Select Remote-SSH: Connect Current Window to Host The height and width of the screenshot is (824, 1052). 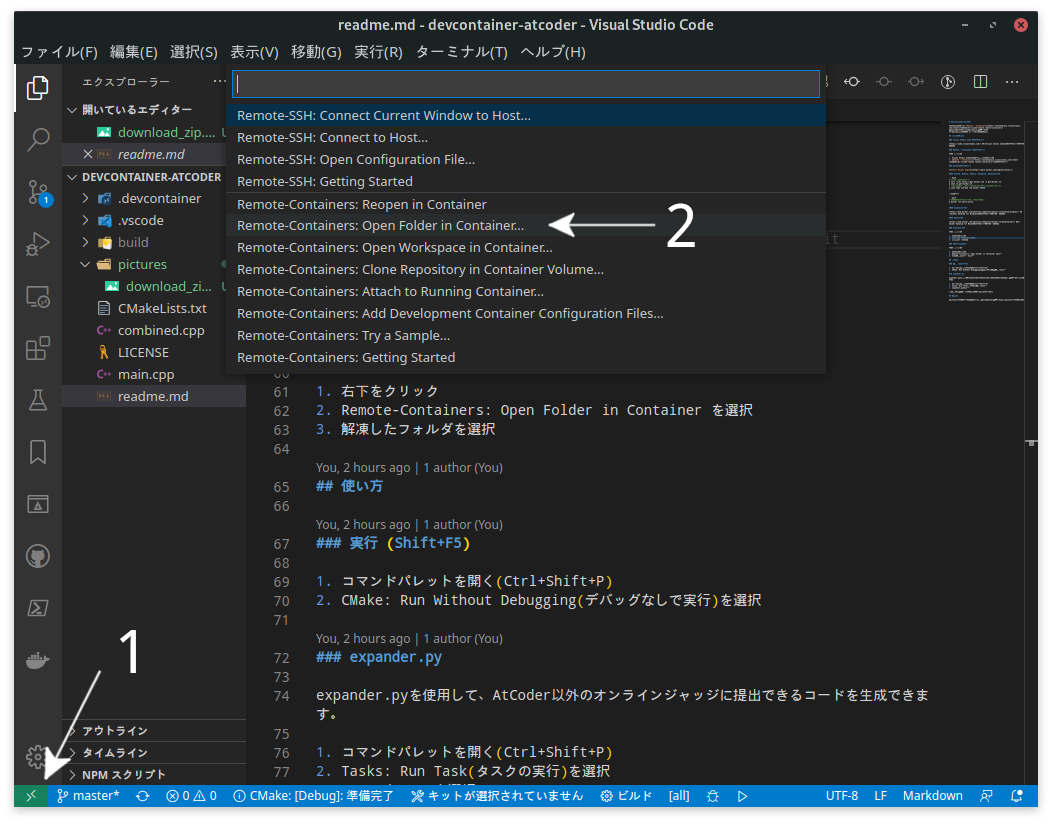tap(526, 115)
